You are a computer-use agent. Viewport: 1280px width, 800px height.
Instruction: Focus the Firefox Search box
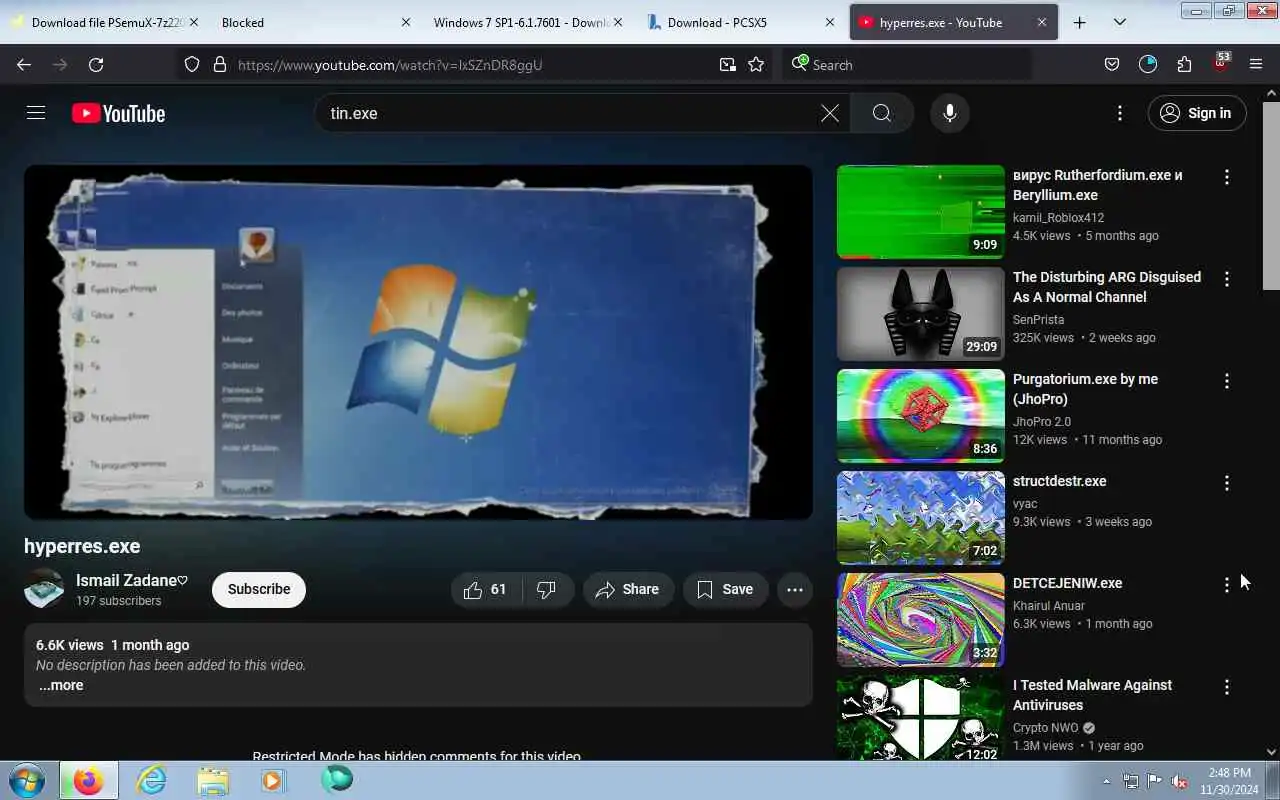905,65
